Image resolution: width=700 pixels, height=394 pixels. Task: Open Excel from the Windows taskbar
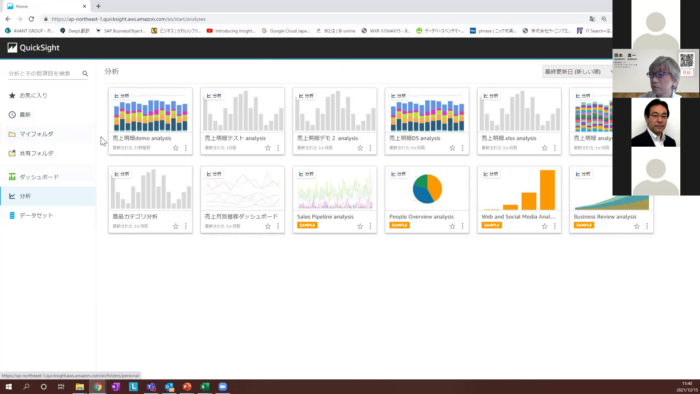[x=205, y=386]
